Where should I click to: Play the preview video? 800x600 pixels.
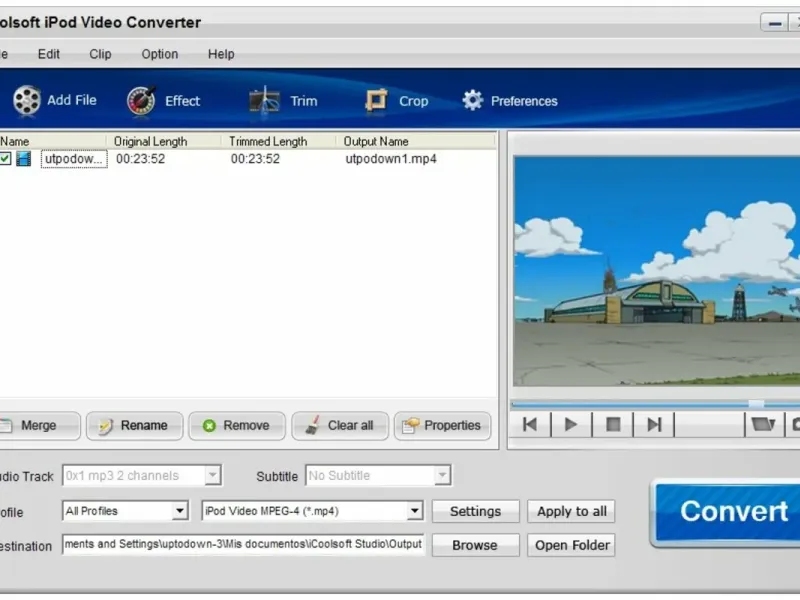(571, 424)
